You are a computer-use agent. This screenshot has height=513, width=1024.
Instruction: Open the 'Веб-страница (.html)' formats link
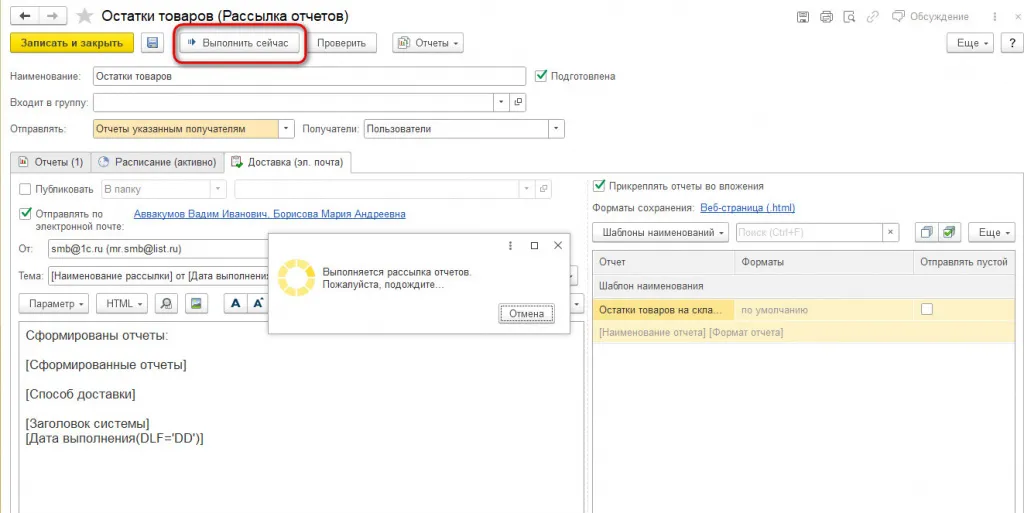coord(747,208)
